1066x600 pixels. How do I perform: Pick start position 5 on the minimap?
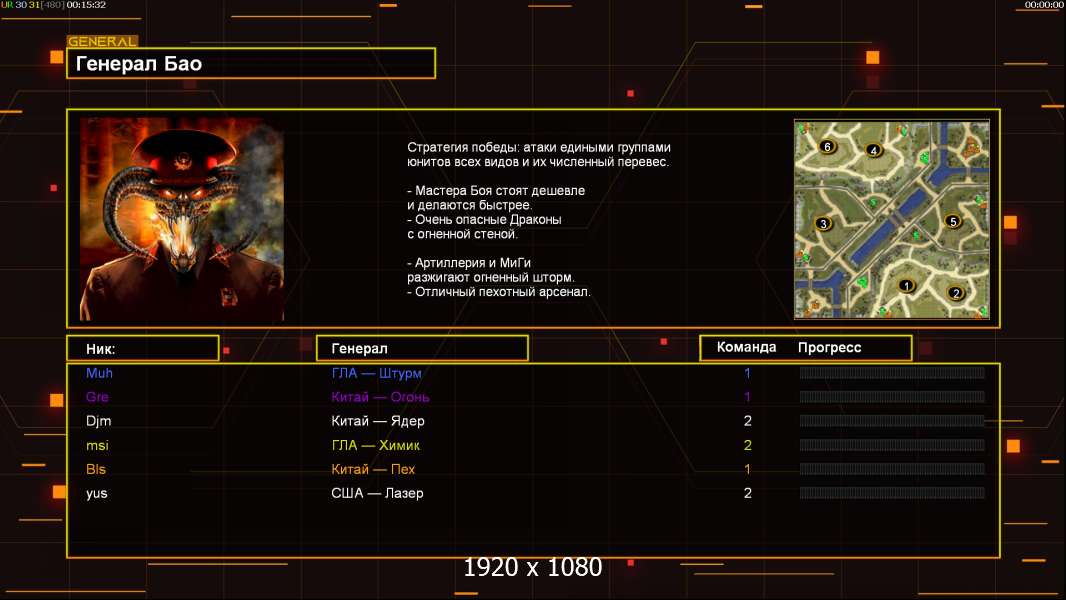[x=952, y=221]
